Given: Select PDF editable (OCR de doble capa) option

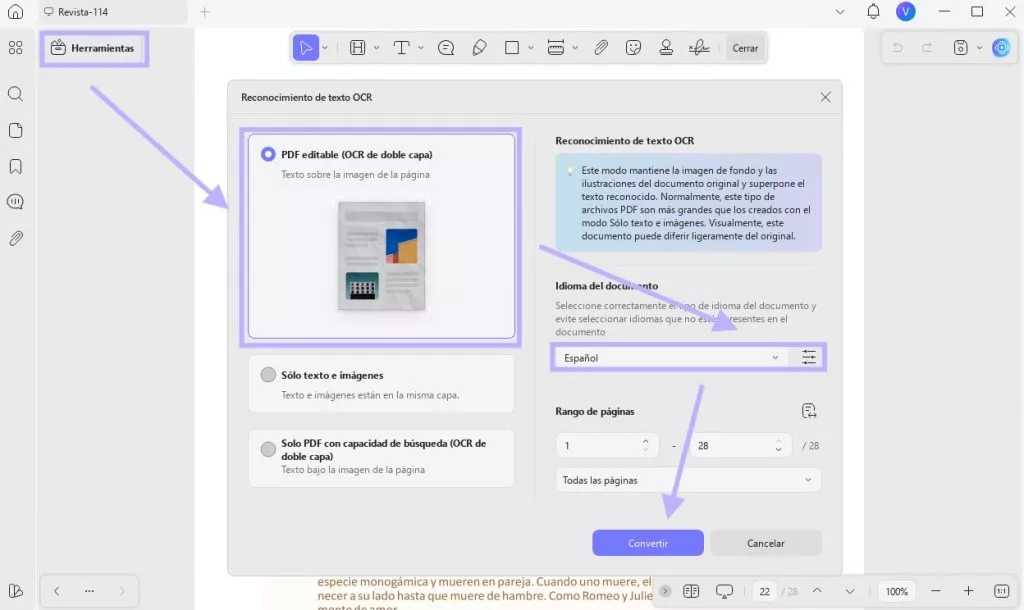Looking at the screenshot, I should (x=268, y=154).
